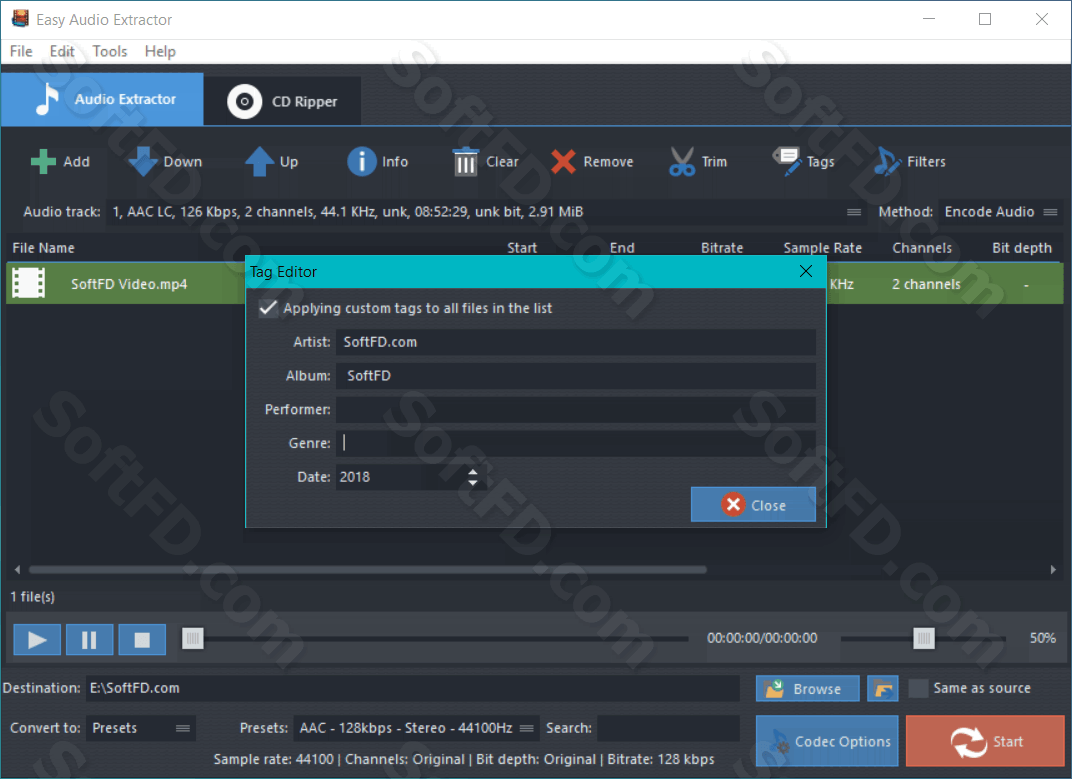Toggle applying custom tags to all files
The width and height of the screenshot is (1072, 779).
pyautogui.click(x=268, y=308)
